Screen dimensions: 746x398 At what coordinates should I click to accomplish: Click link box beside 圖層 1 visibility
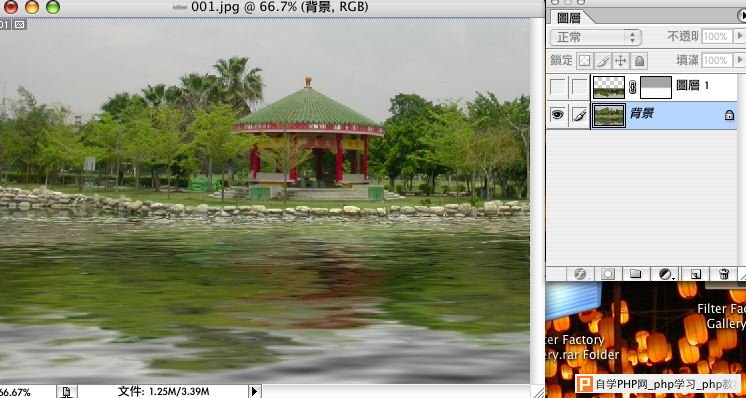pyautogui.click(x=579, y=87)
